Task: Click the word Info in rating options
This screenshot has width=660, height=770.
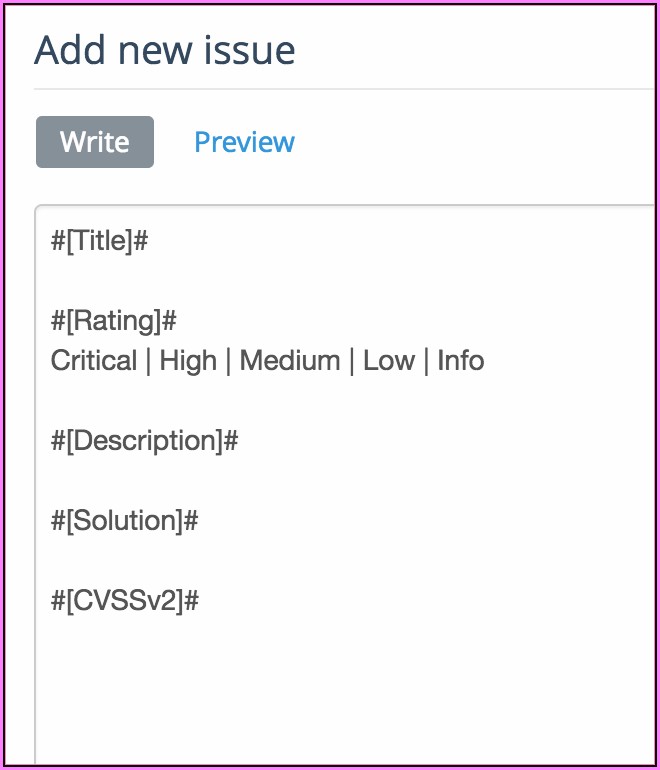Action: tap(461, 361)
